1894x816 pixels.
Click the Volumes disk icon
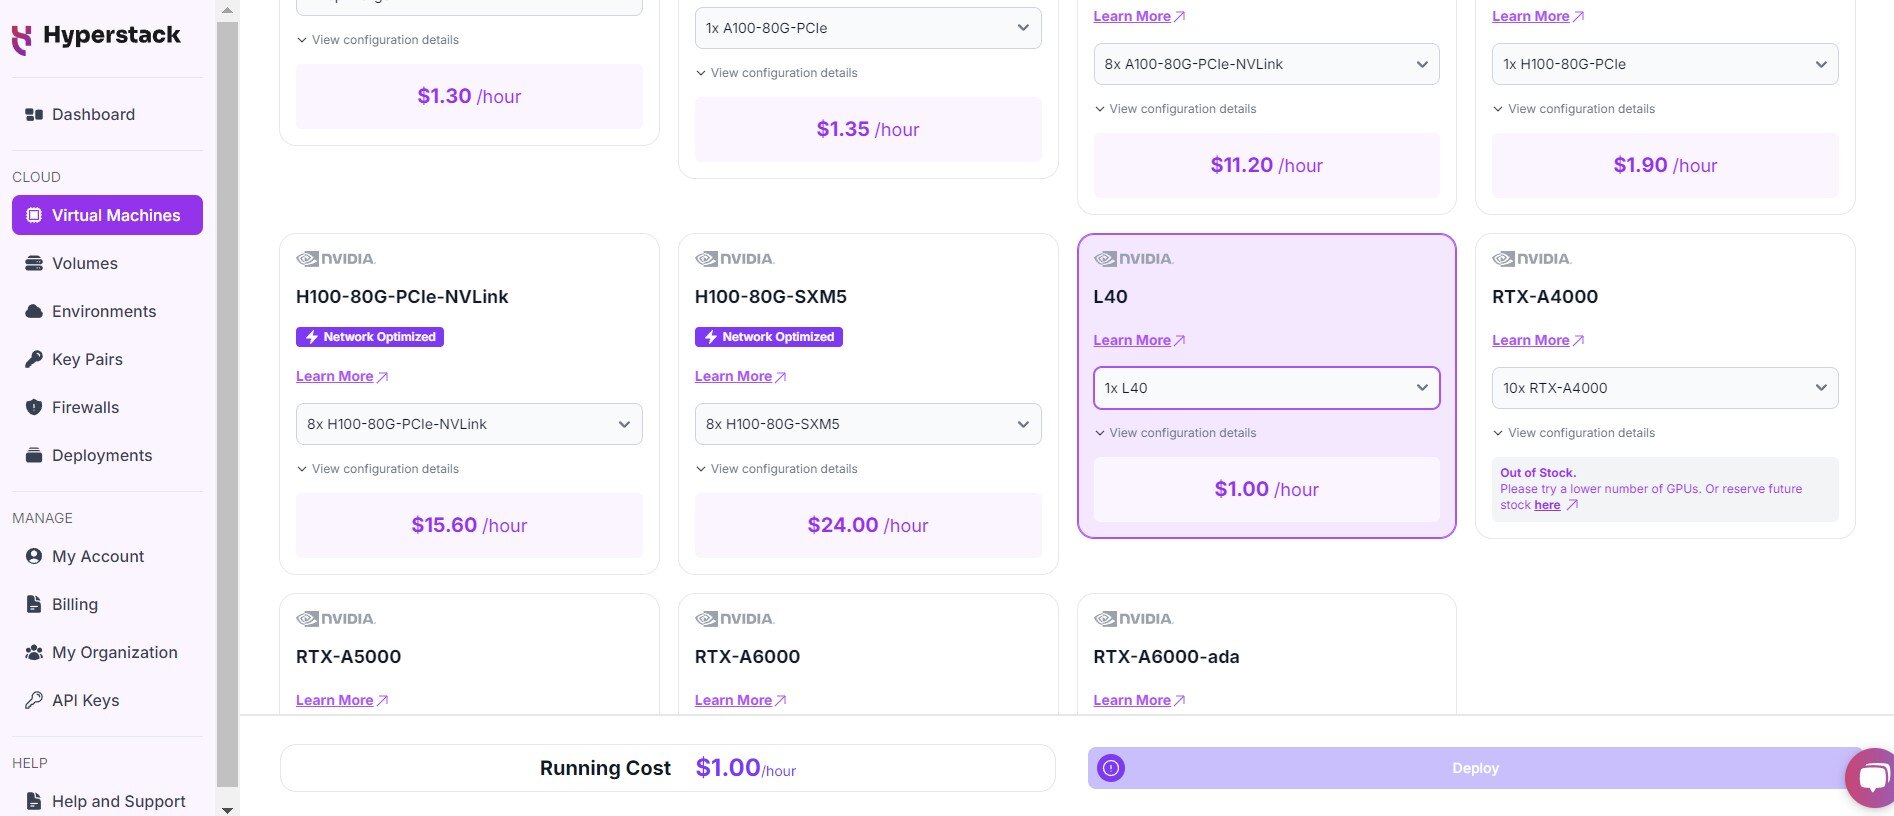tap(34, 263)
